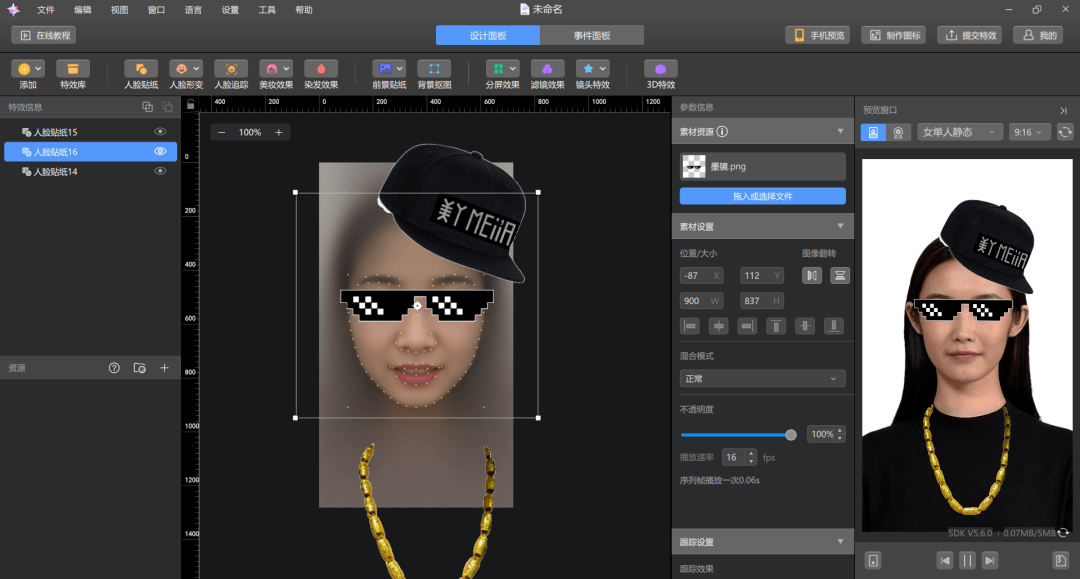Open the 3D特效 tool
This screenshot has width=1080, height=579.
(x=661, y=74)
